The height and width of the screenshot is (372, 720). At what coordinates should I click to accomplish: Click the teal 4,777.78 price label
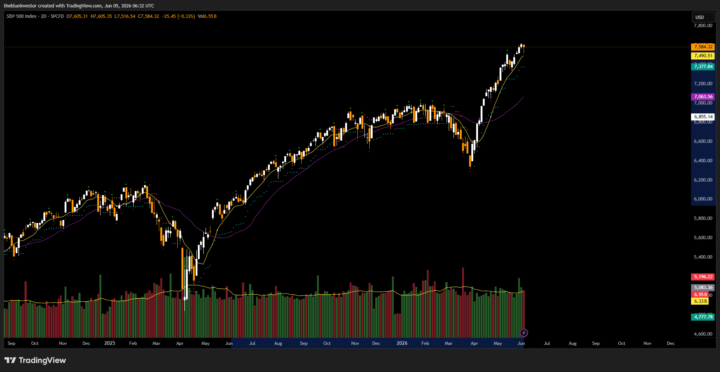coord(703,317)
